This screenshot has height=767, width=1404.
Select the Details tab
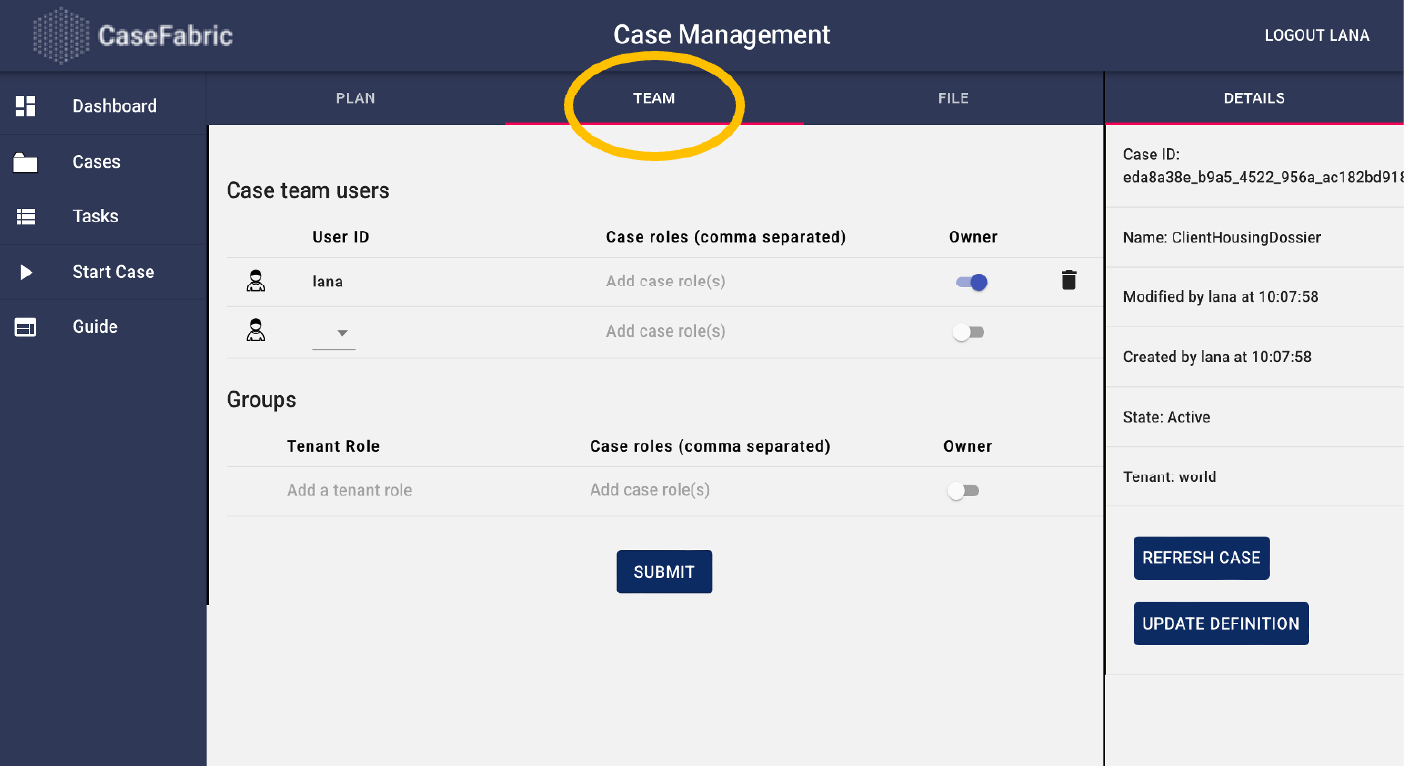tap(1254, 98)
